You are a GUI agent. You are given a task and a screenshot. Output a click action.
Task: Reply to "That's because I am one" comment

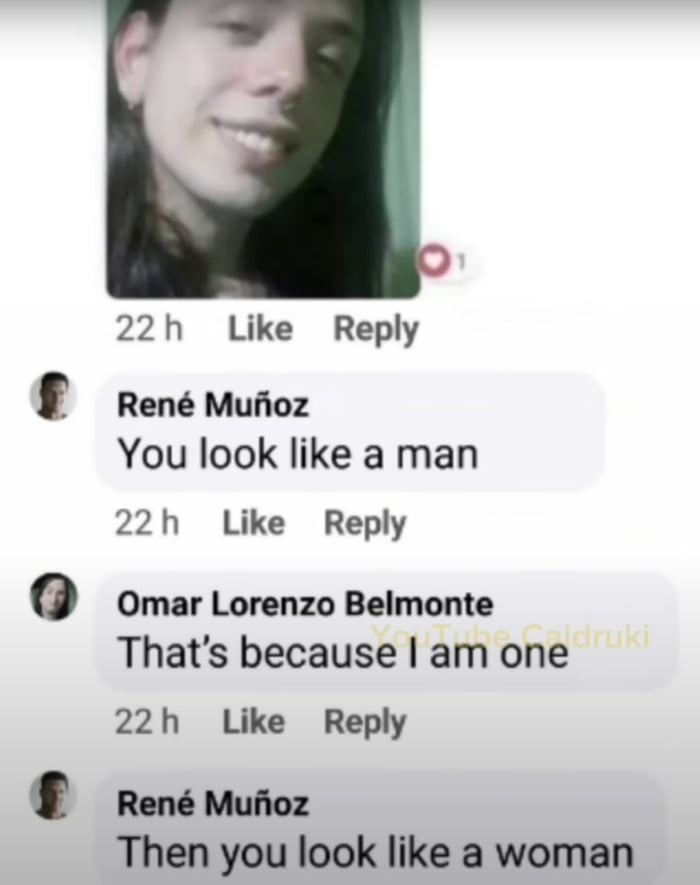pos(365,723)
